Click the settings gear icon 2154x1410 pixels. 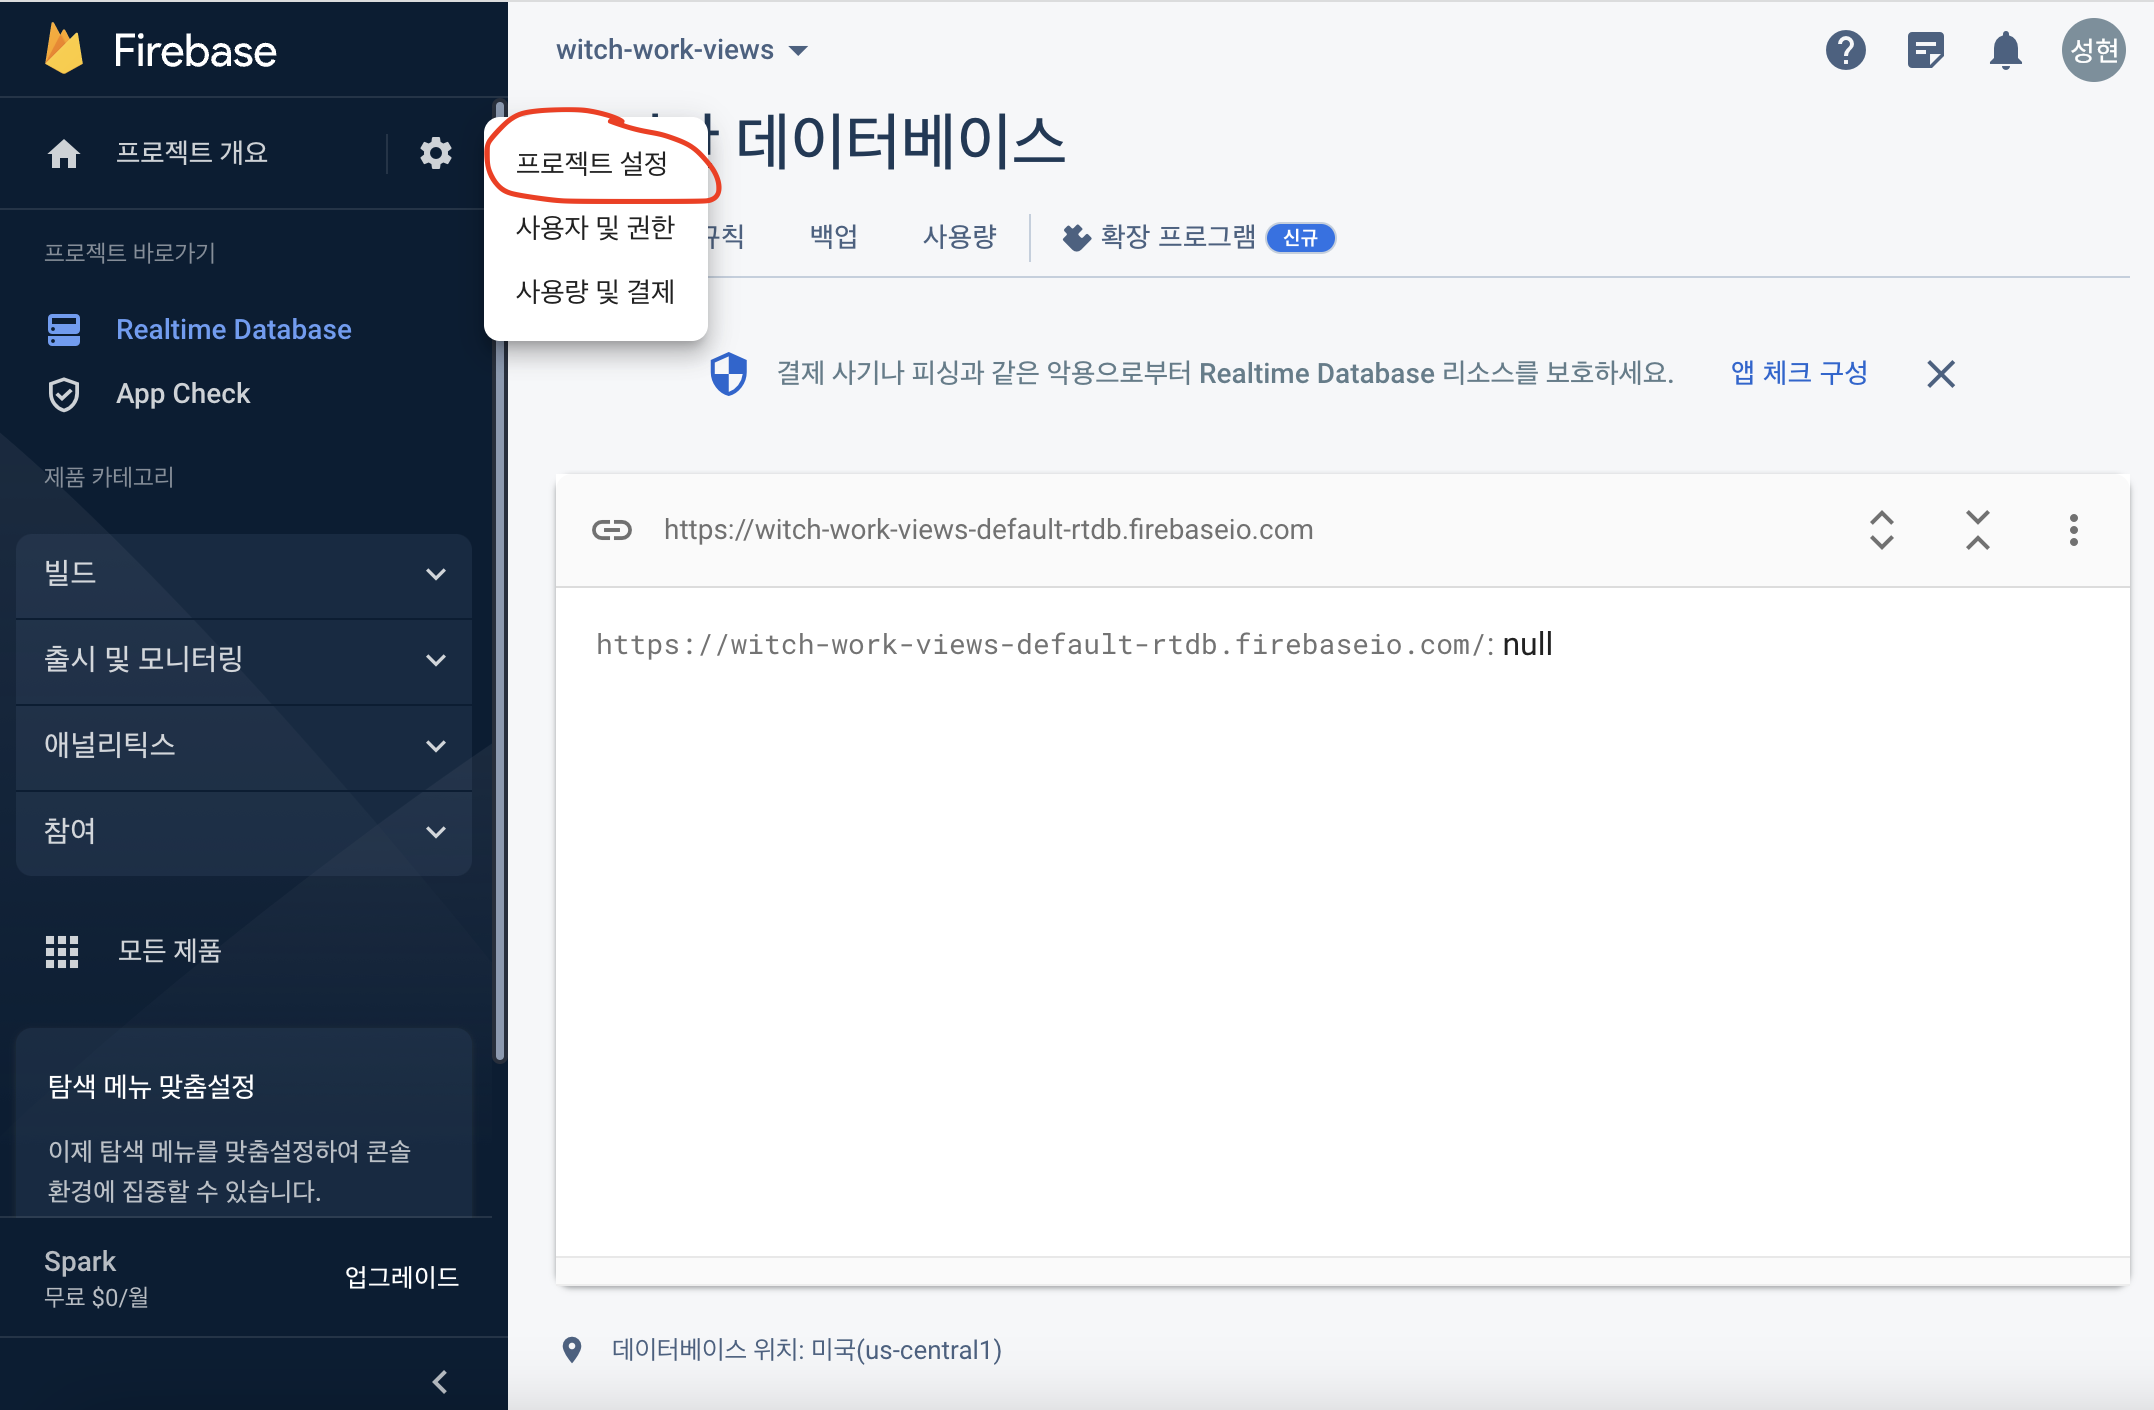pos(435,153)
